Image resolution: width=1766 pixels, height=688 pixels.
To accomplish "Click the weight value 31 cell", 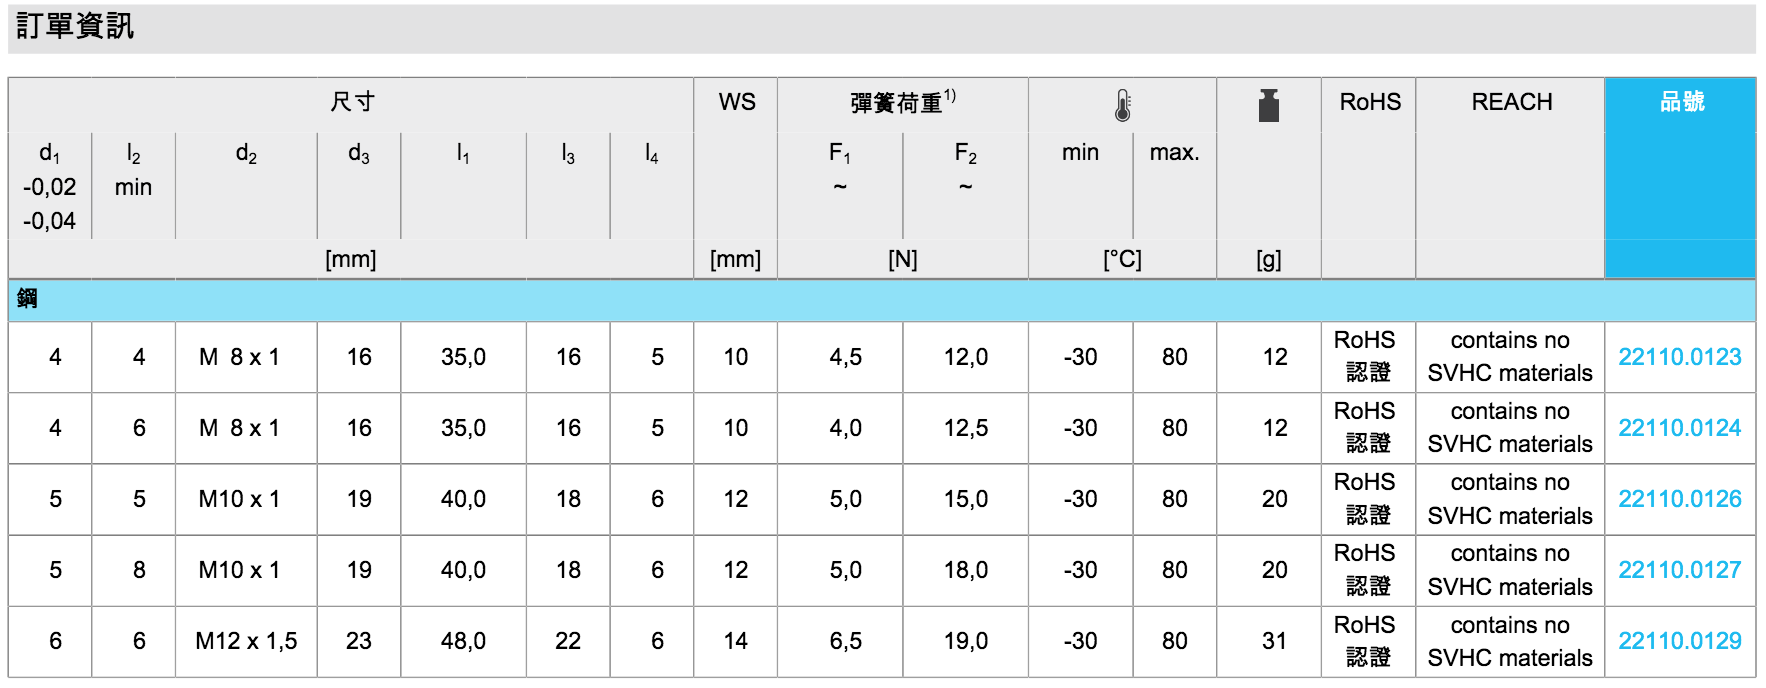I will [x=1274, y=641].
